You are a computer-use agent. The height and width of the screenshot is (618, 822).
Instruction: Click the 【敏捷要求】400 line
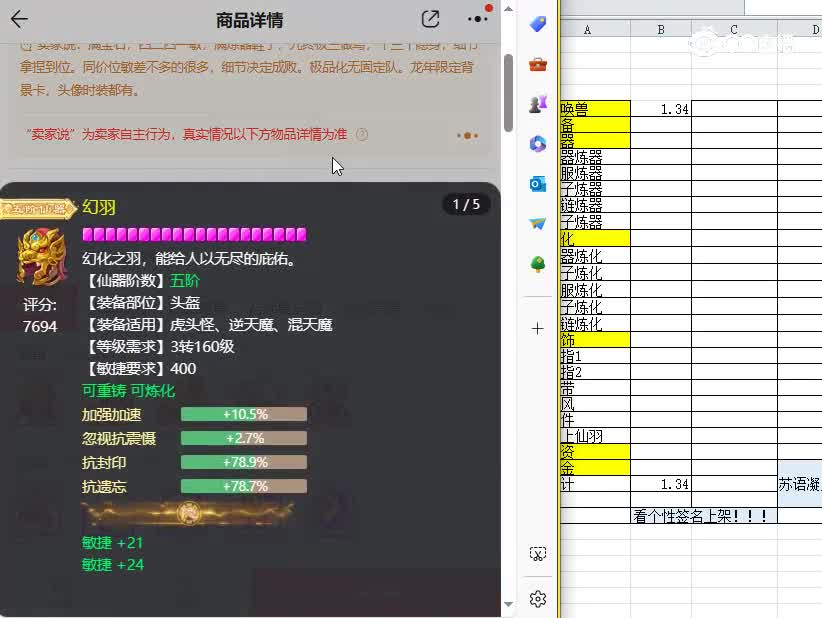click(x=139, y=368)
